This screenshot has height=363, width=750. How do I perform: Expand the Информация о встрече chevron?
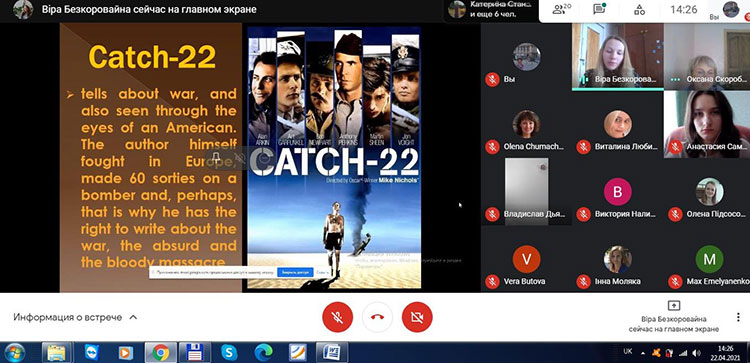point(133,317)
